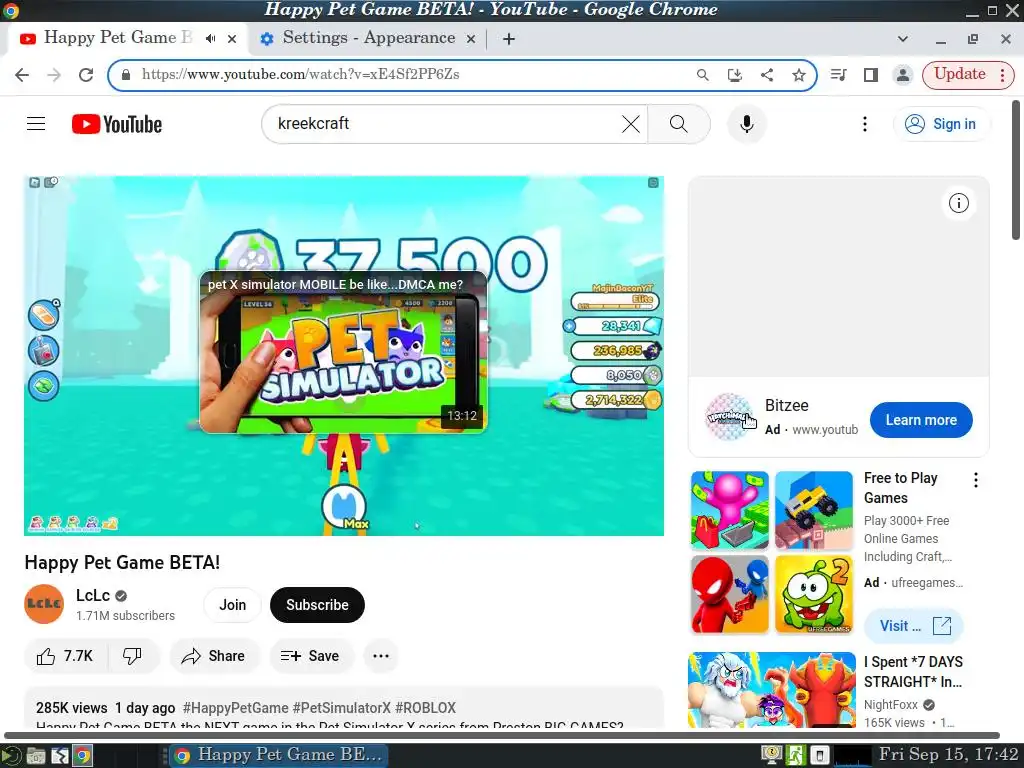Save video to a playlist

click(x=311, y=656)
